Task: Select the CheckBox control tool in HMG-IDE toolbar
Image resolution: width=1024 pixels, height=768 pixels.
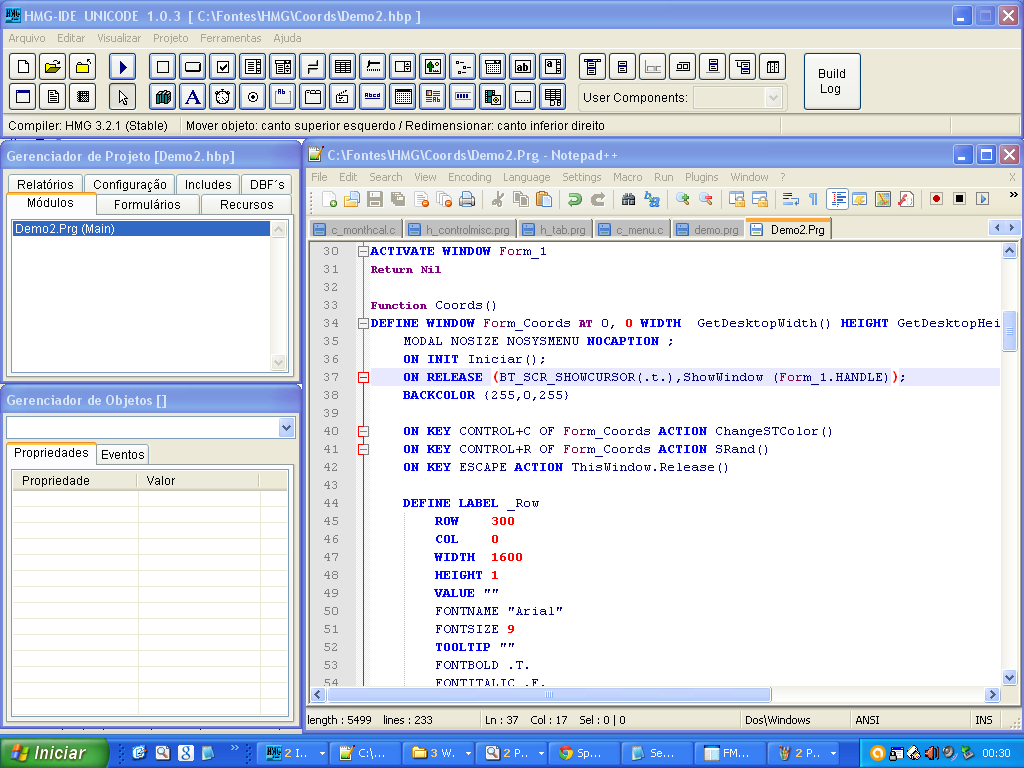Action: tap(224, 67)
